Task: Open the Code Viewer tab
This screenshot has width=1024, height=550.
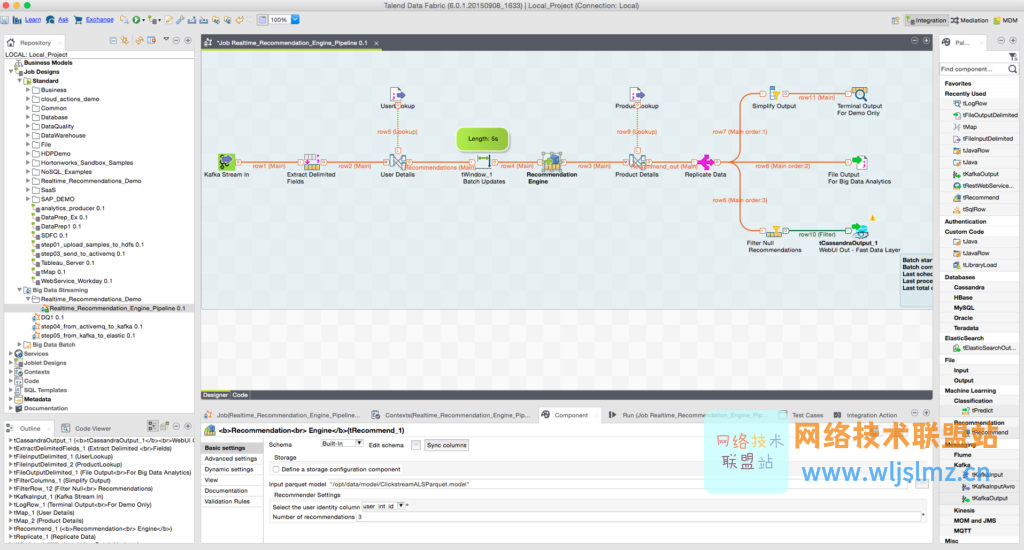Action: (x=86, y=429)
